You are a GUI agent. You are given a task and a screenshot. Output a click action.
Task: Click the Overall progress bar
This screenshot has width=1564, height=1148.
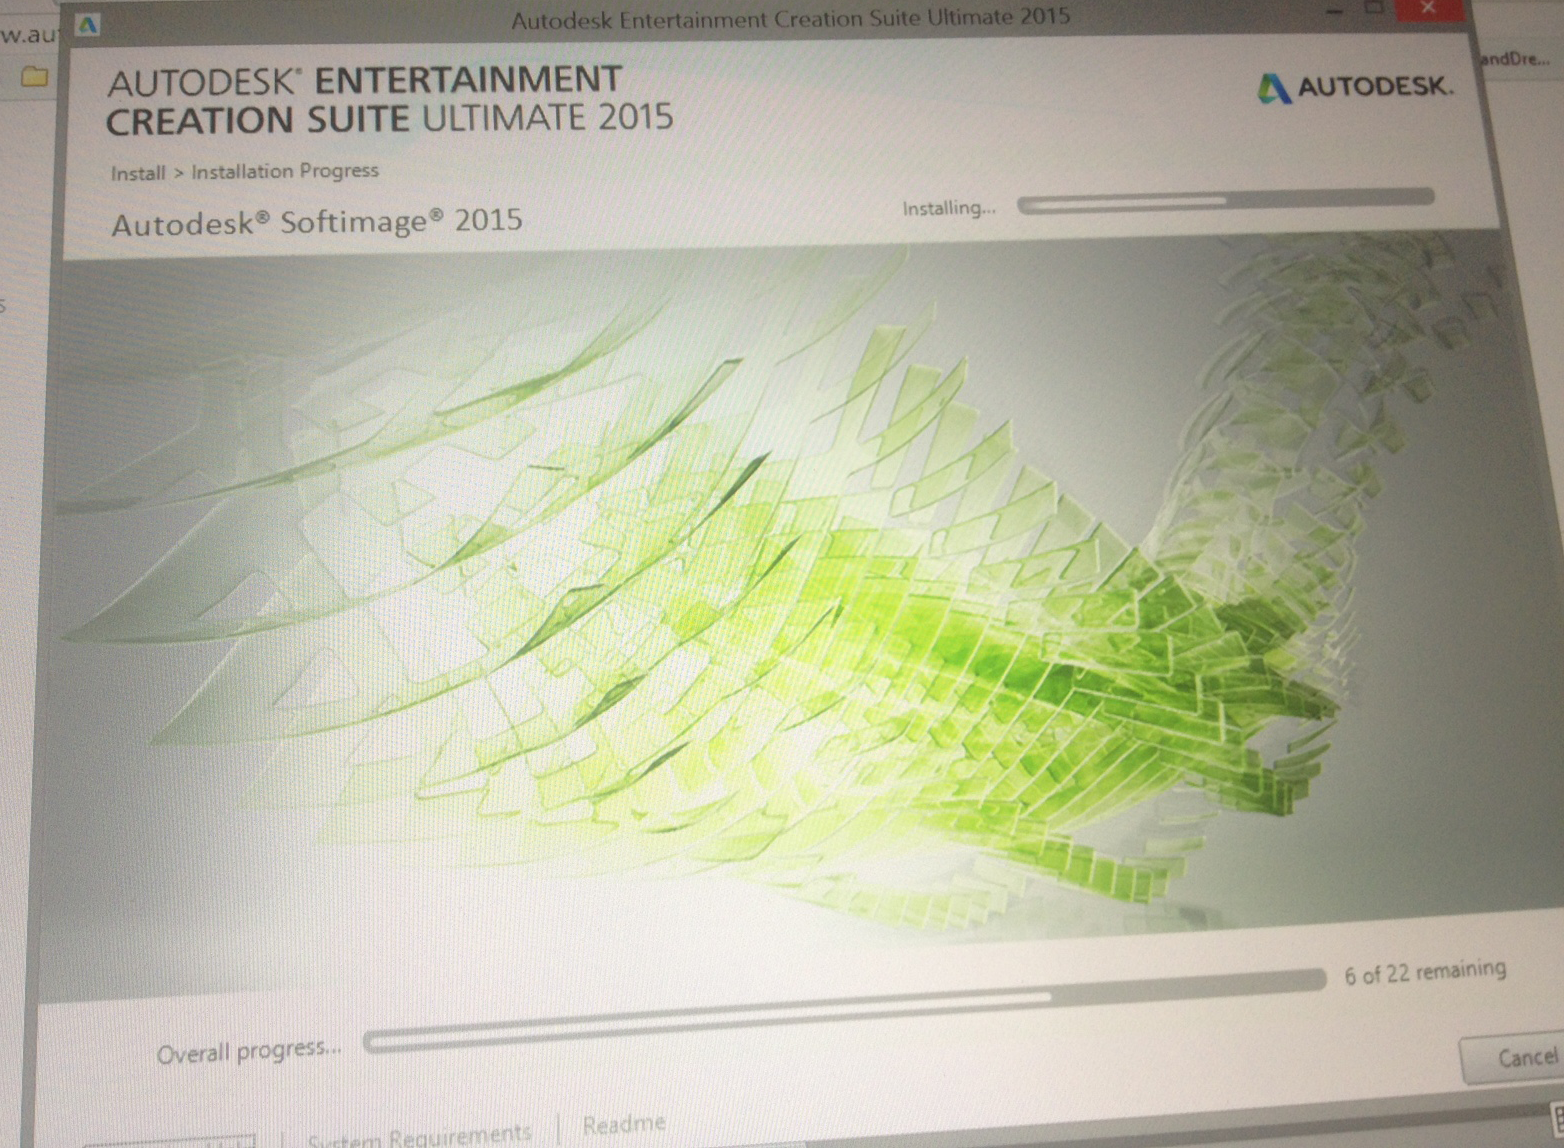point(844,1010)
